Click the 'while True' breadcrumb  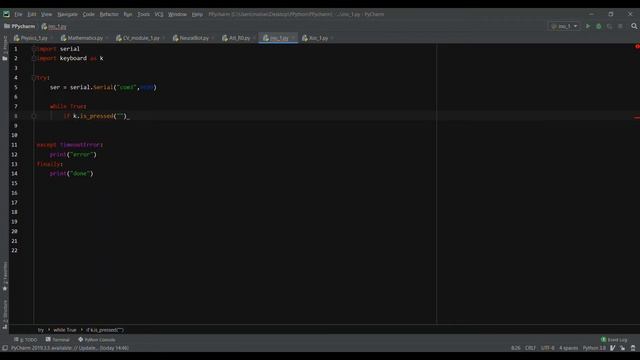coord(64,330)
